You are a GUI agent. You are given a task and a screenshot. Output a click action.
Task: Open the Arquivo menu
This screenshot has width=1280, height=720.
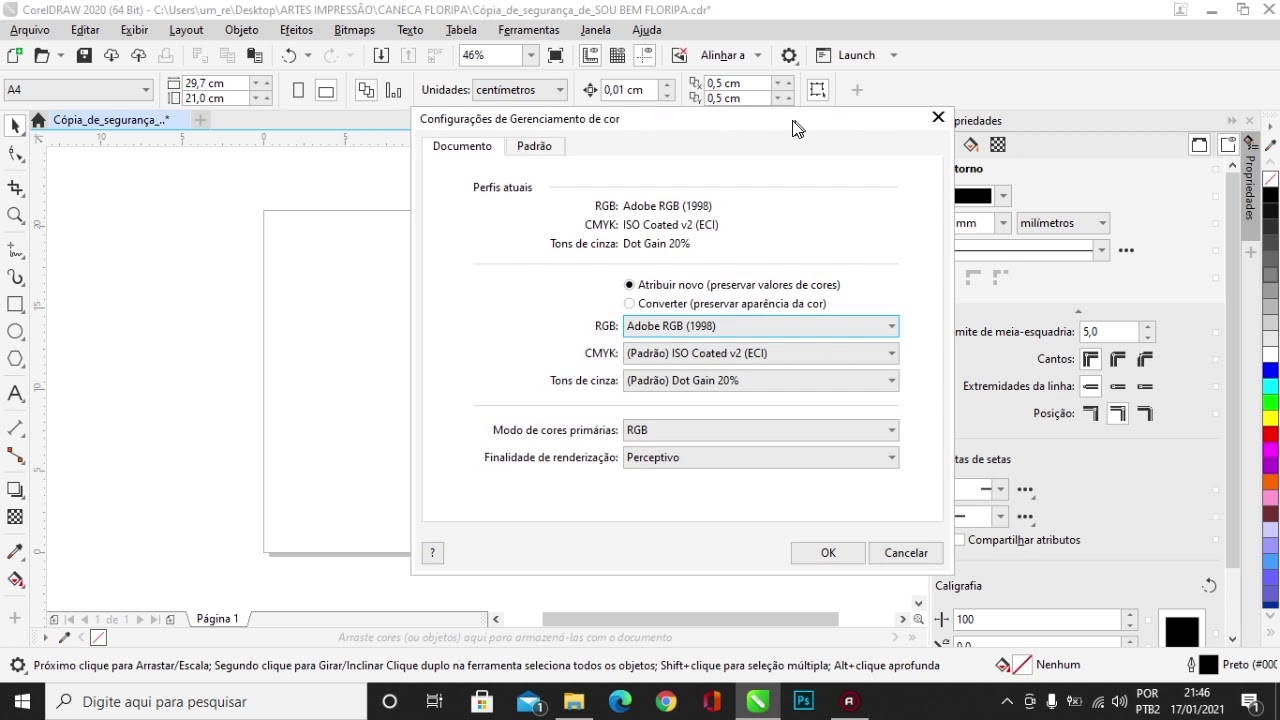[x=30, y=30]
